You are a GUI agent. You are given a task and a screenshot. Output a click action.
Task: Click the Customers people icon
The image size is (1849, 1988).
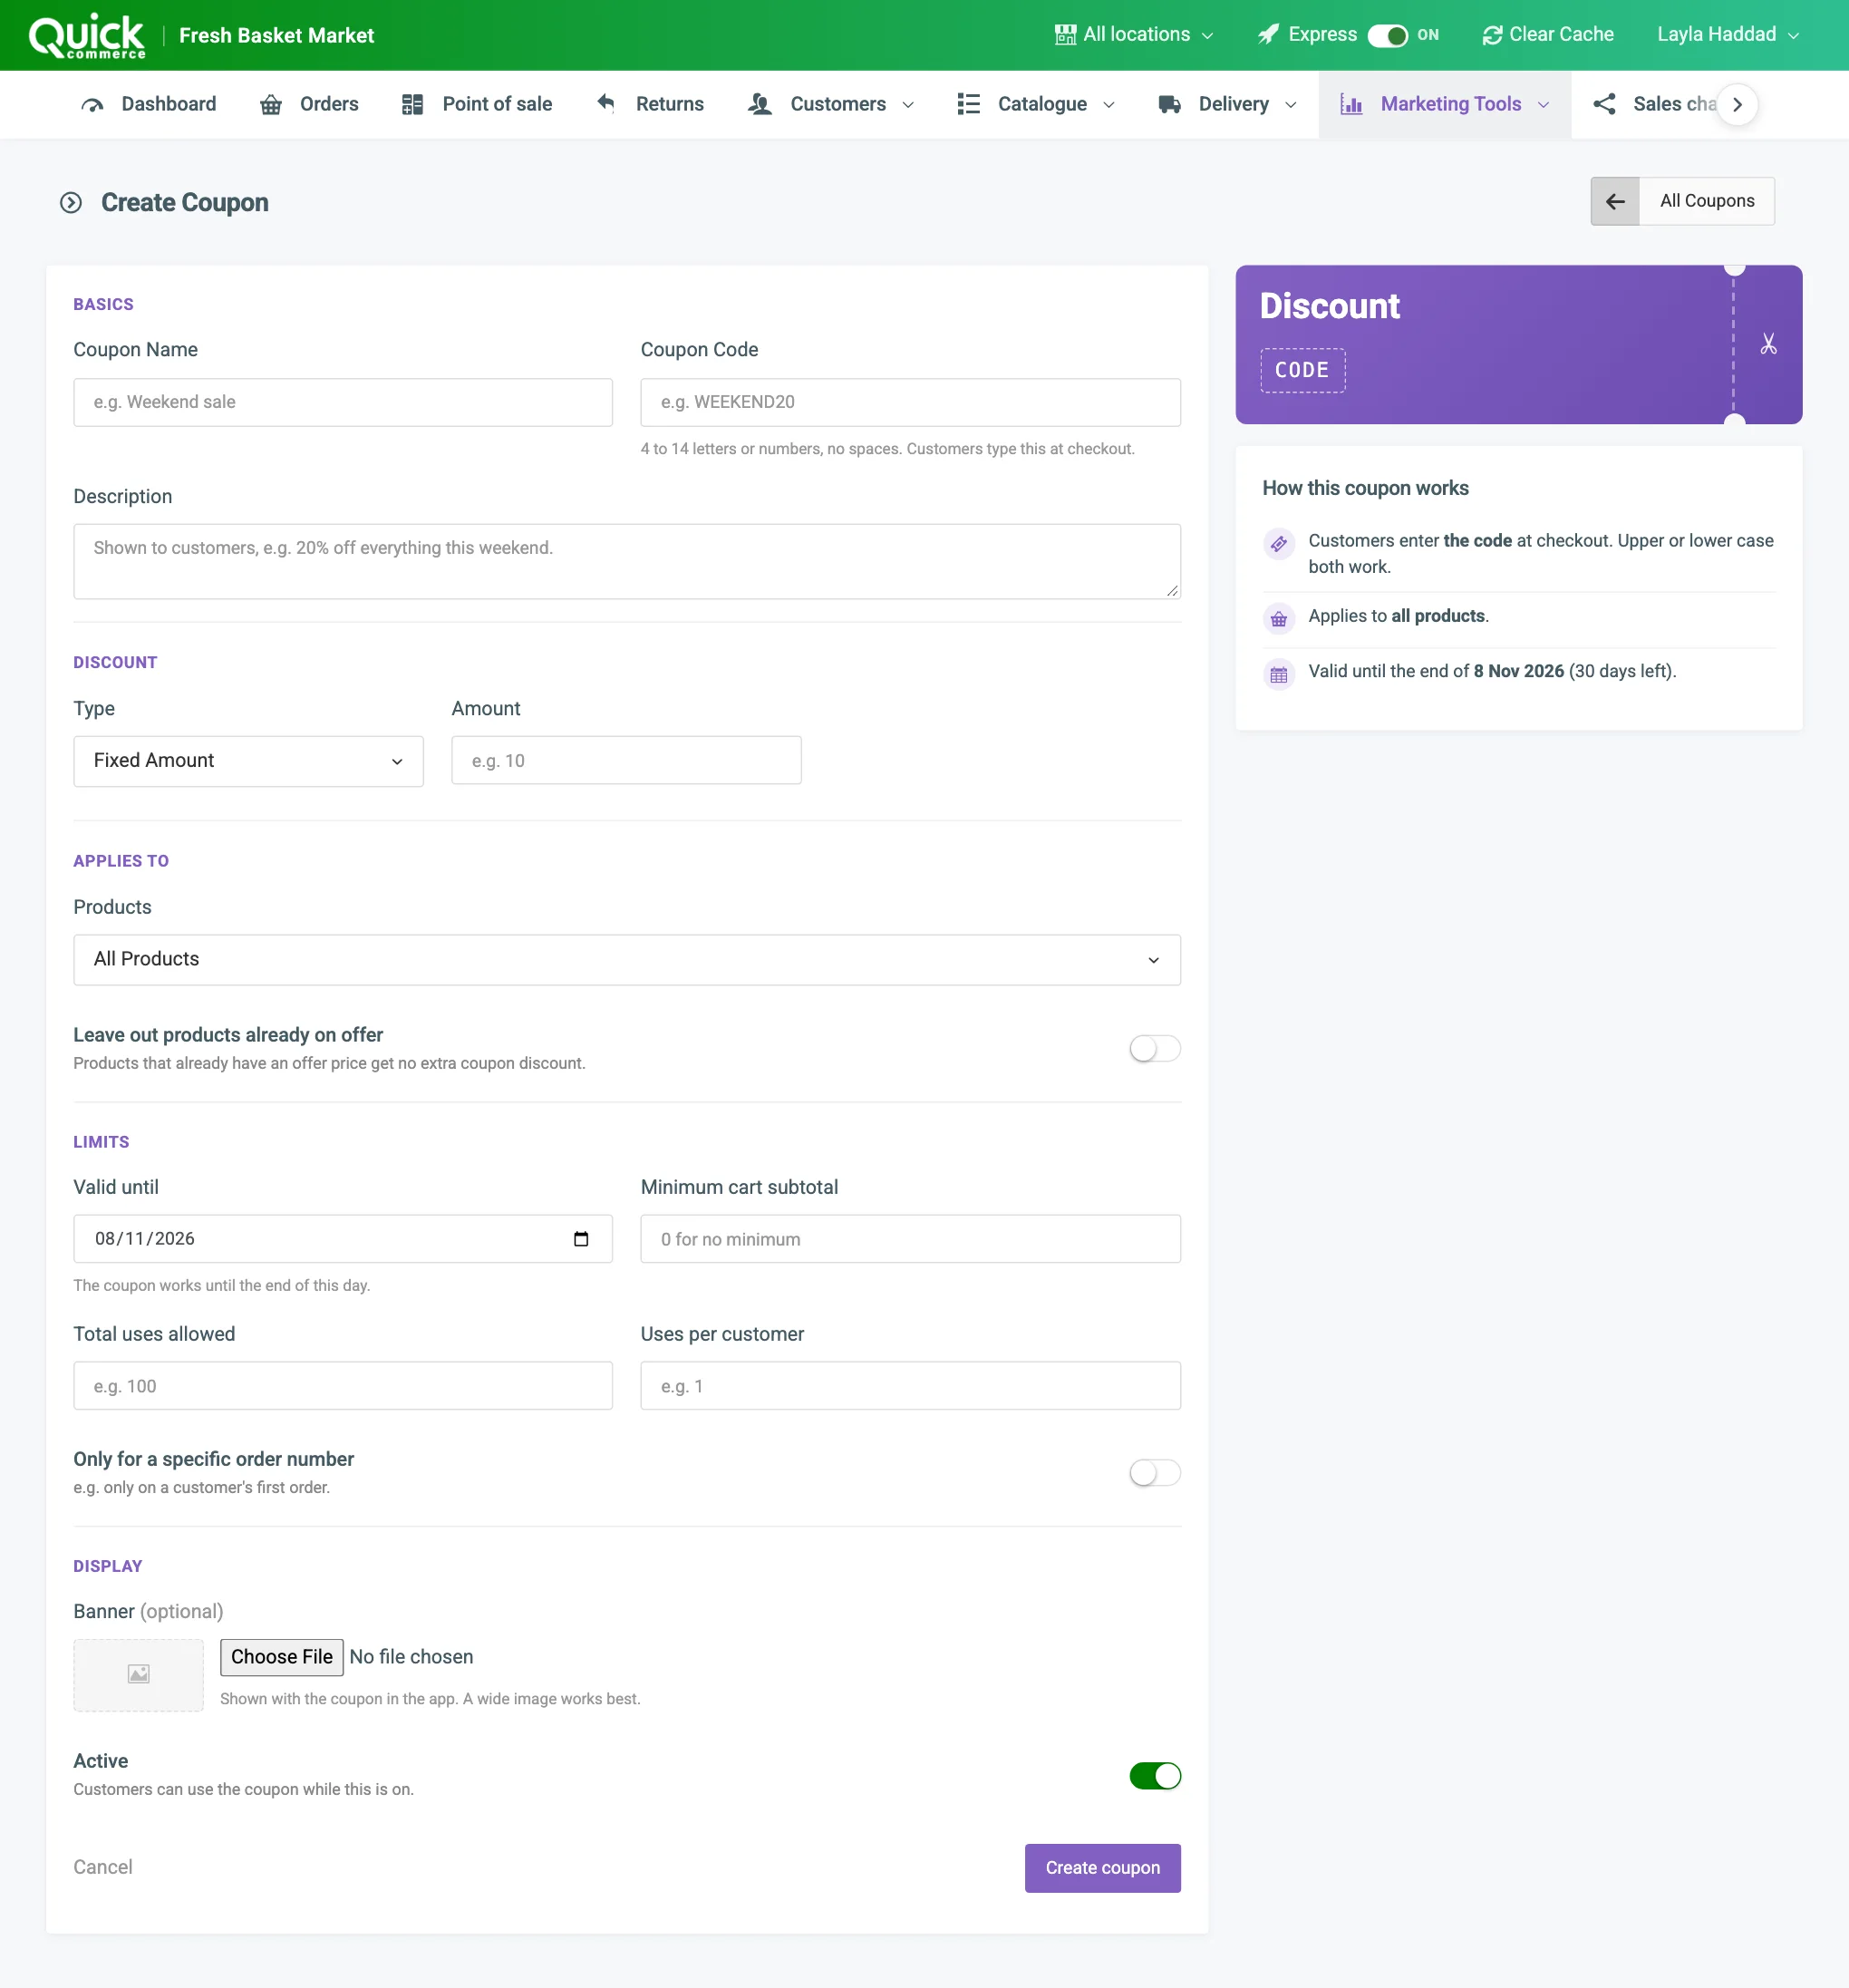(760, 104)
